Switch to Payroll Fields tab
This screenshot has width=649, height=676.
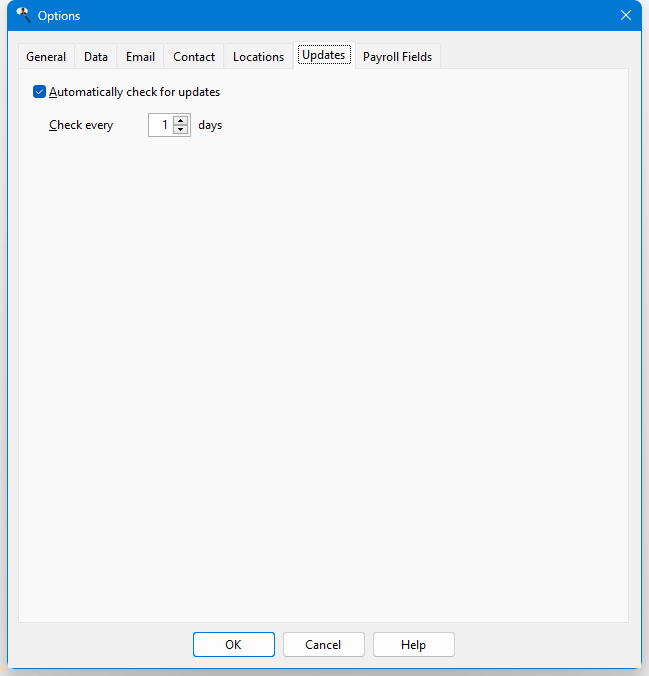pyautogui.click(x=397, y=56)
